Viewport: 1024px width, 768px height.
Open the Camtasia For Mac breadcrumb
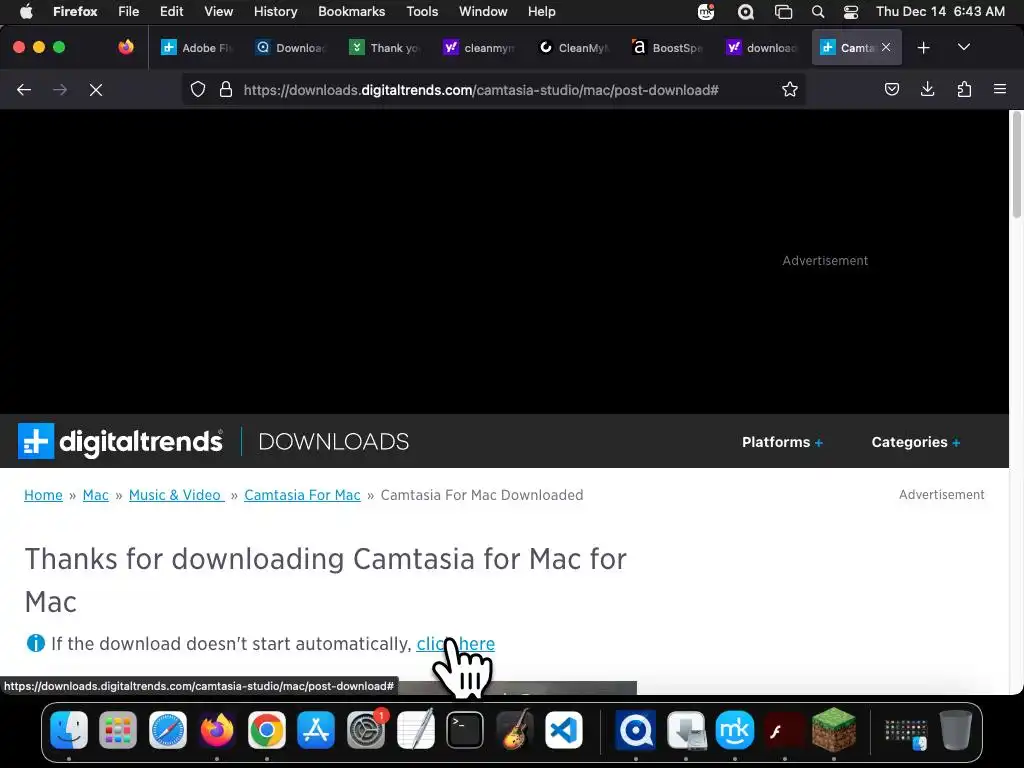click(302, 495)
